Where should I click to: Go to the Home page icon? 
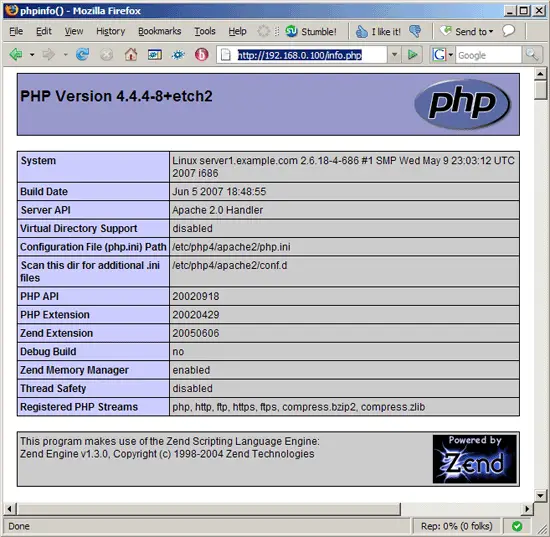(x=131, y=55)
